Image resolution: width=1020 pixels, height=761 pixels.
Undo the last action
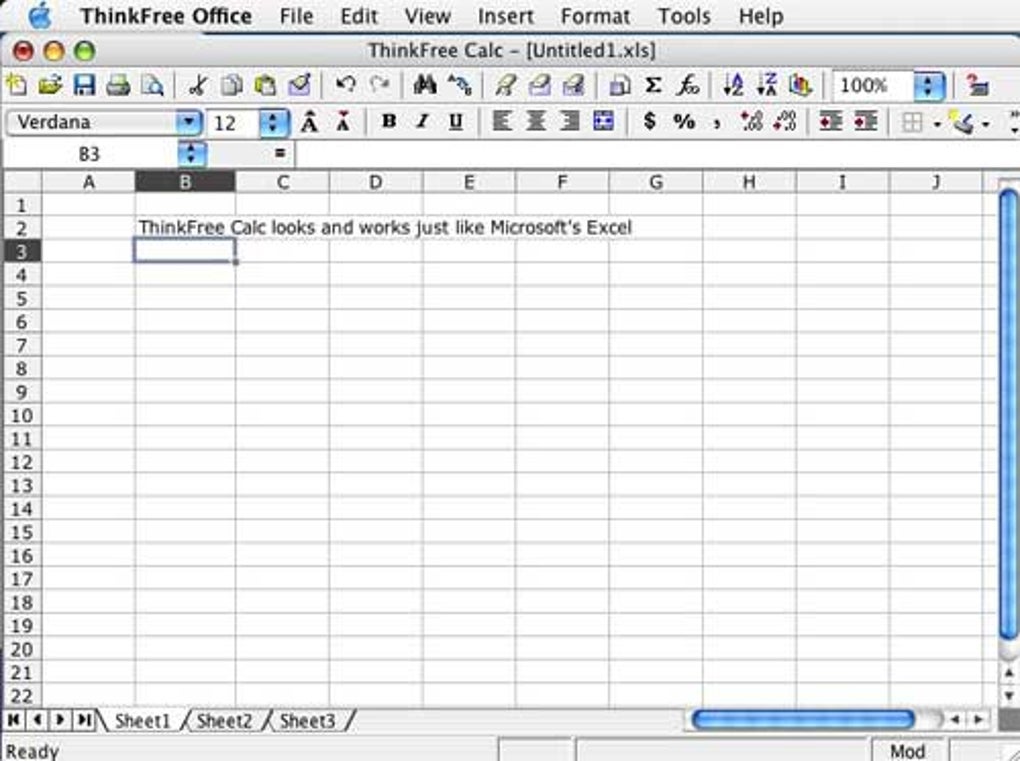point(345,85)
